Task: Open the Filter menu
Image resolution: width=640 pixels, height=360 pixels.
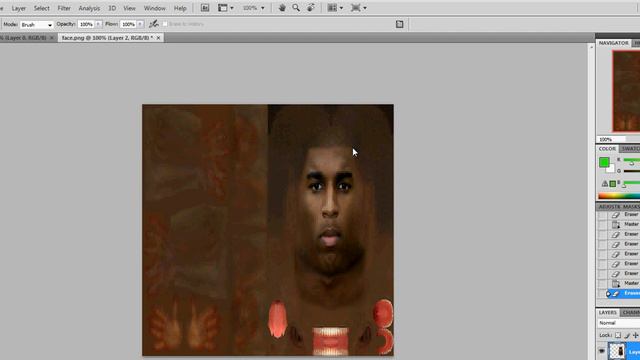Action: coord(64,8)
